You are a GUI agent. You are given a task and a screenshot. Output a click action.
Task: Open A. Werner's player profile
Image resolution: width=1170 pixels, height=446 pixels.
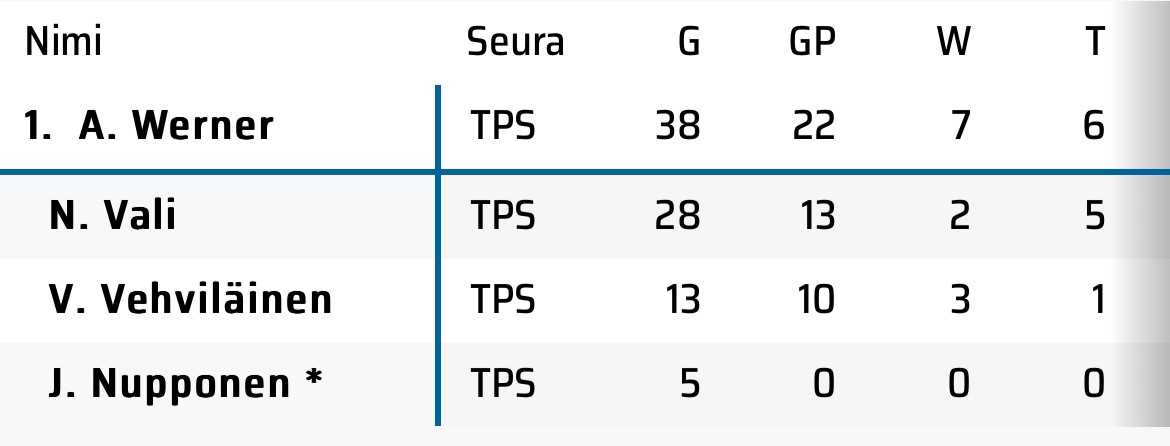click(x=175, y=127)
